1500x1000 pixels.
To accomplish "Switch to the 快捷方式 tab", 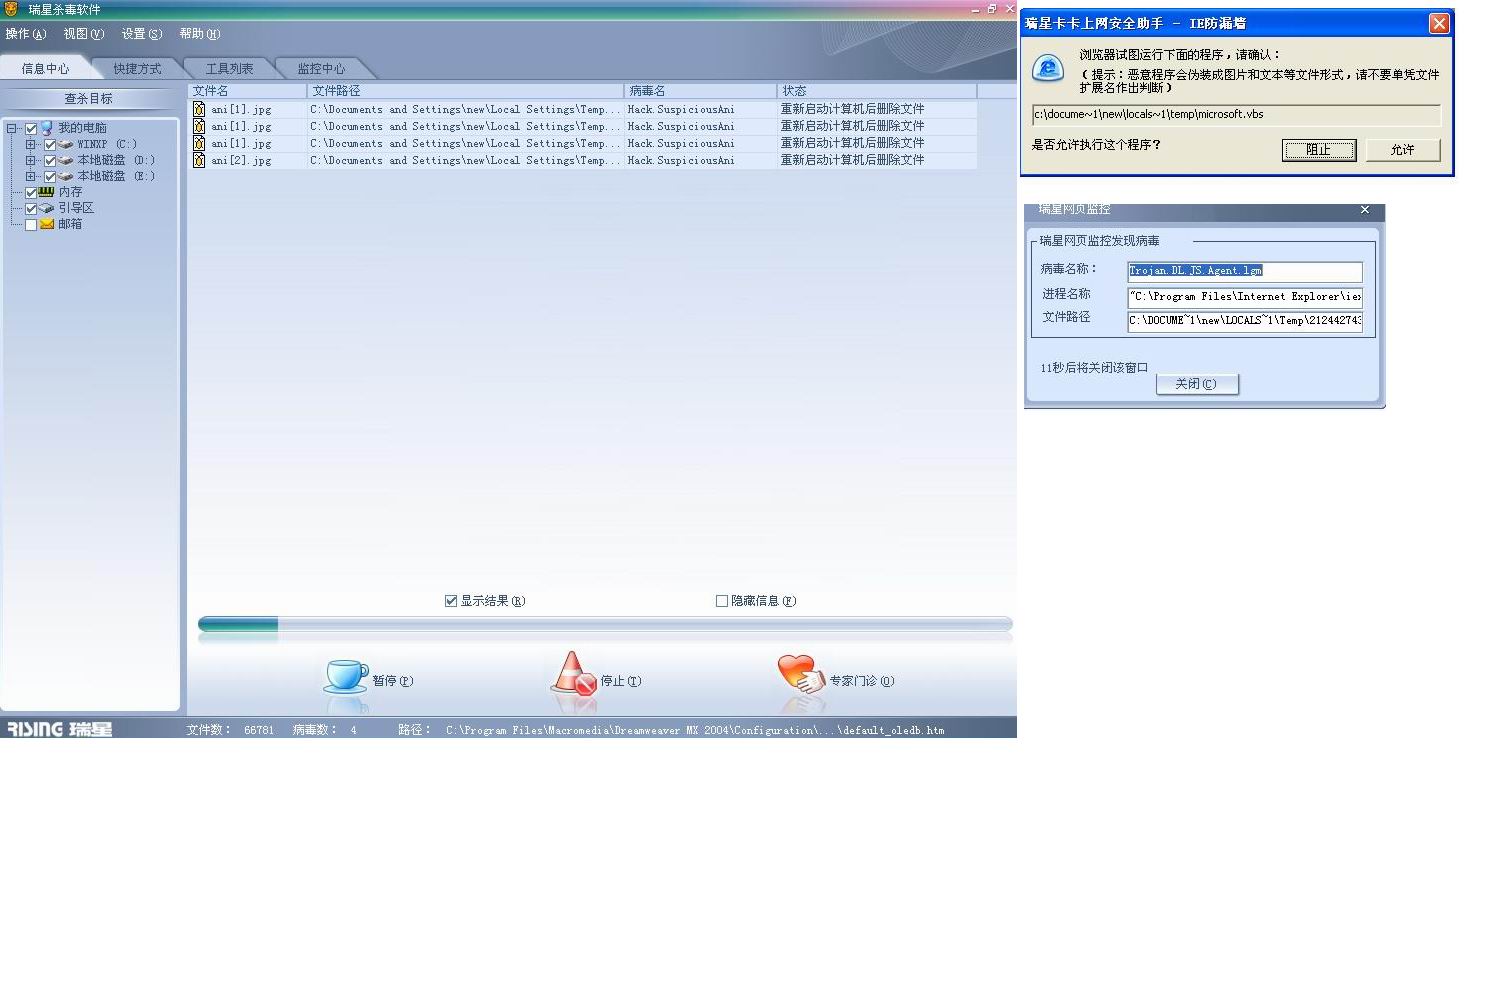I will pos(138,69).
